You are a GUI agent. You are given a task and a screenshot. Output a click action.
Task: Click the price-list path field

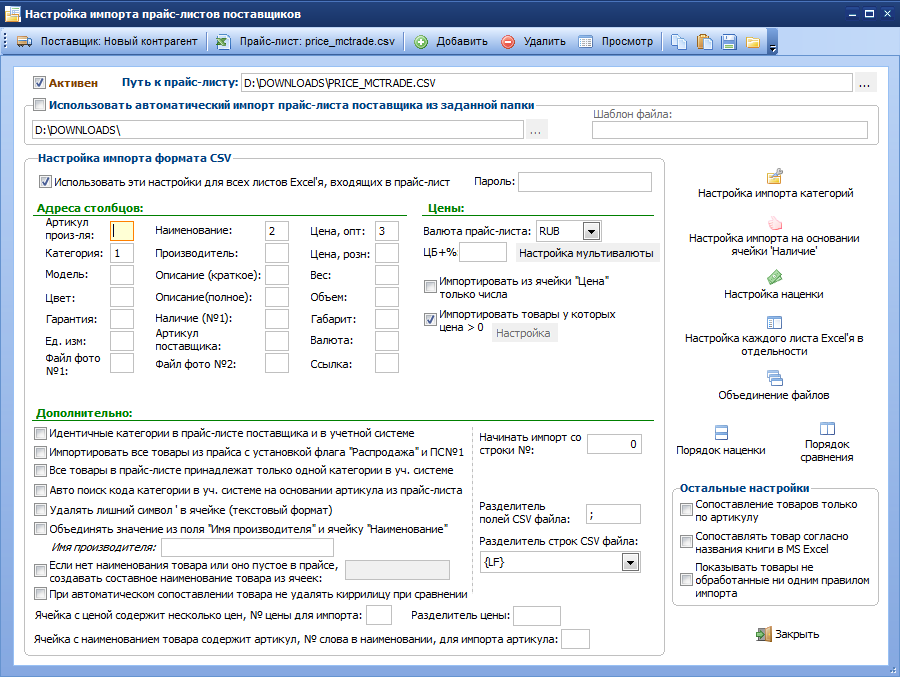546,83
